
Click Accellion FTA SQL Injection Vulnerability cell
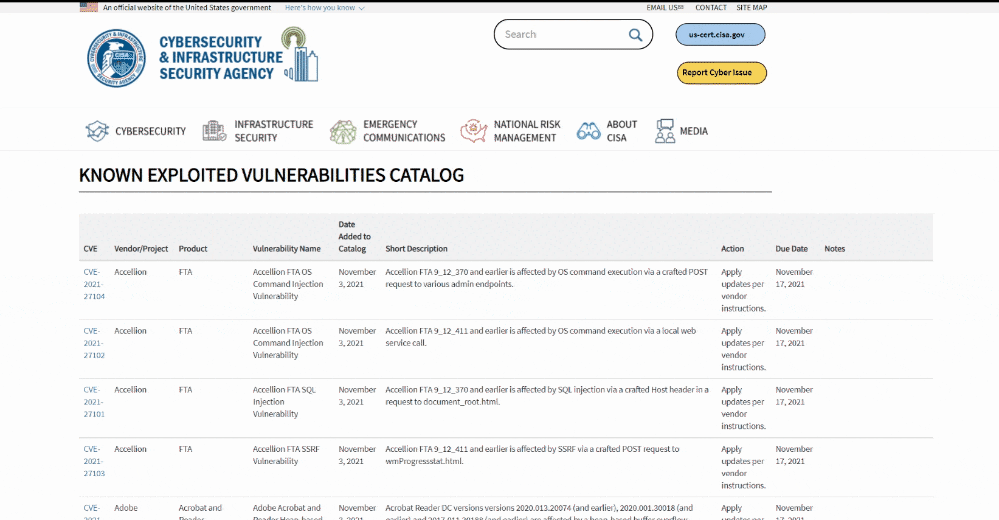coord(284,402)
